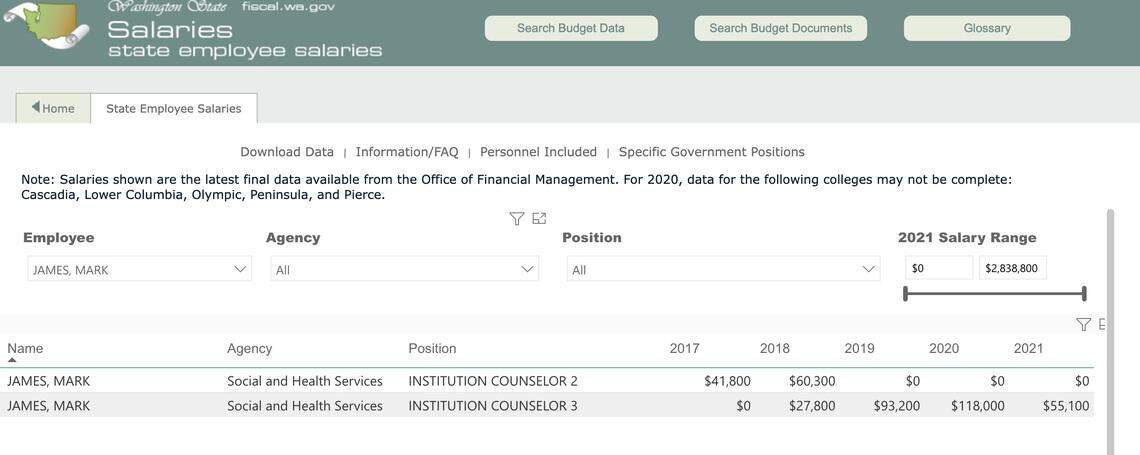
Task: Click the fiscal.wa.gov header link
Action: pyautogui.click(x=289, y=7)
